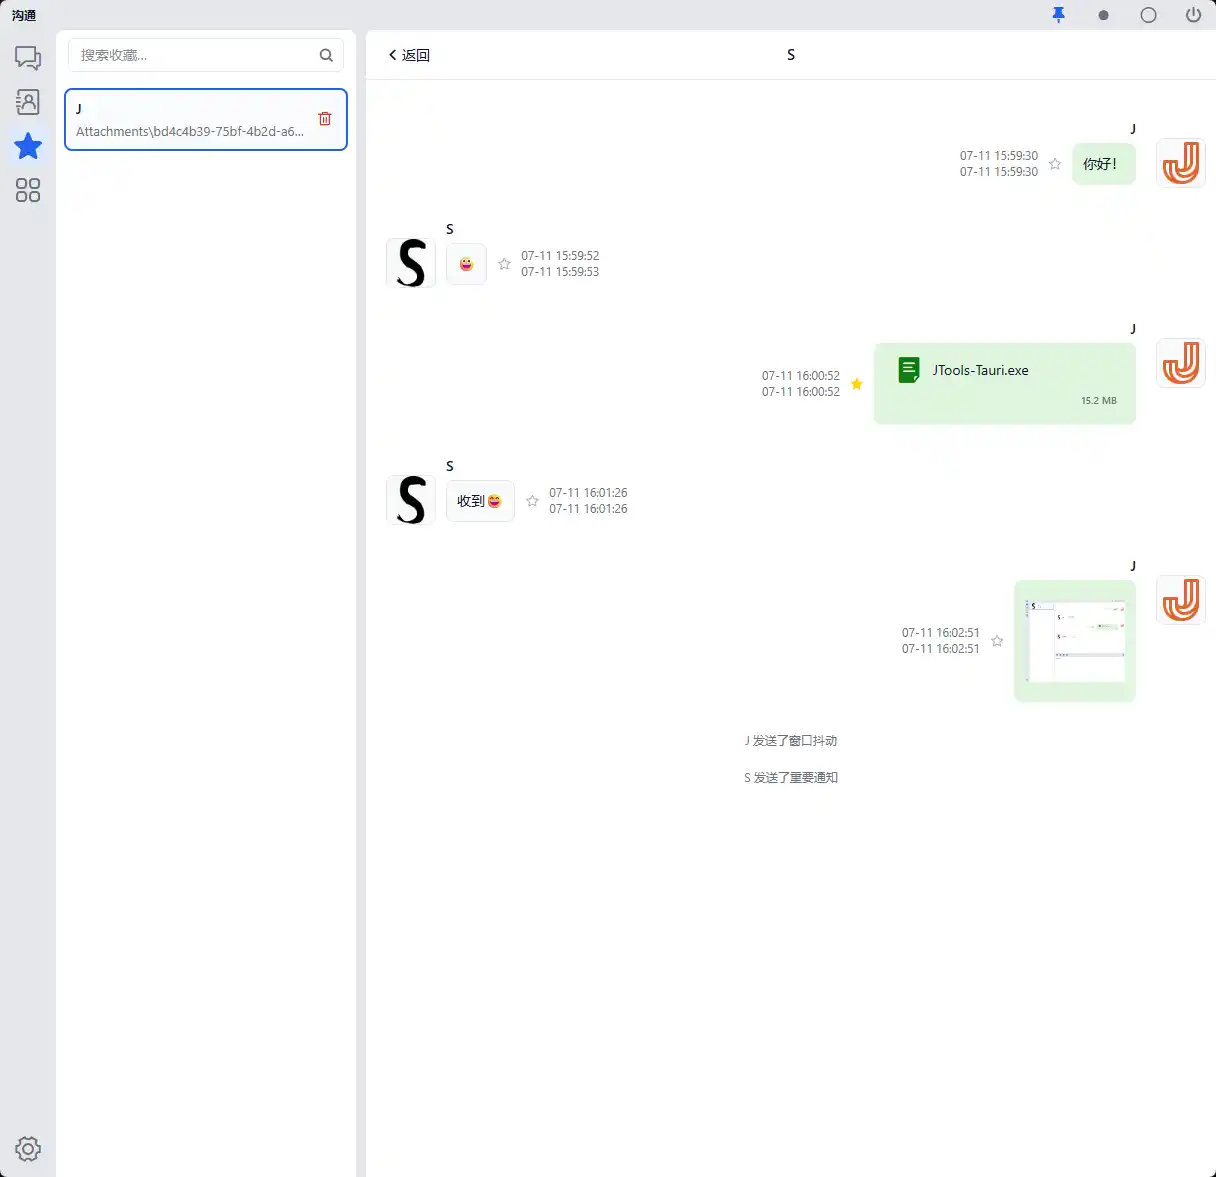Click S's avatar beside the 收到 message
The height and width of the screenshot is (1177, 1216).
point(411,500)
